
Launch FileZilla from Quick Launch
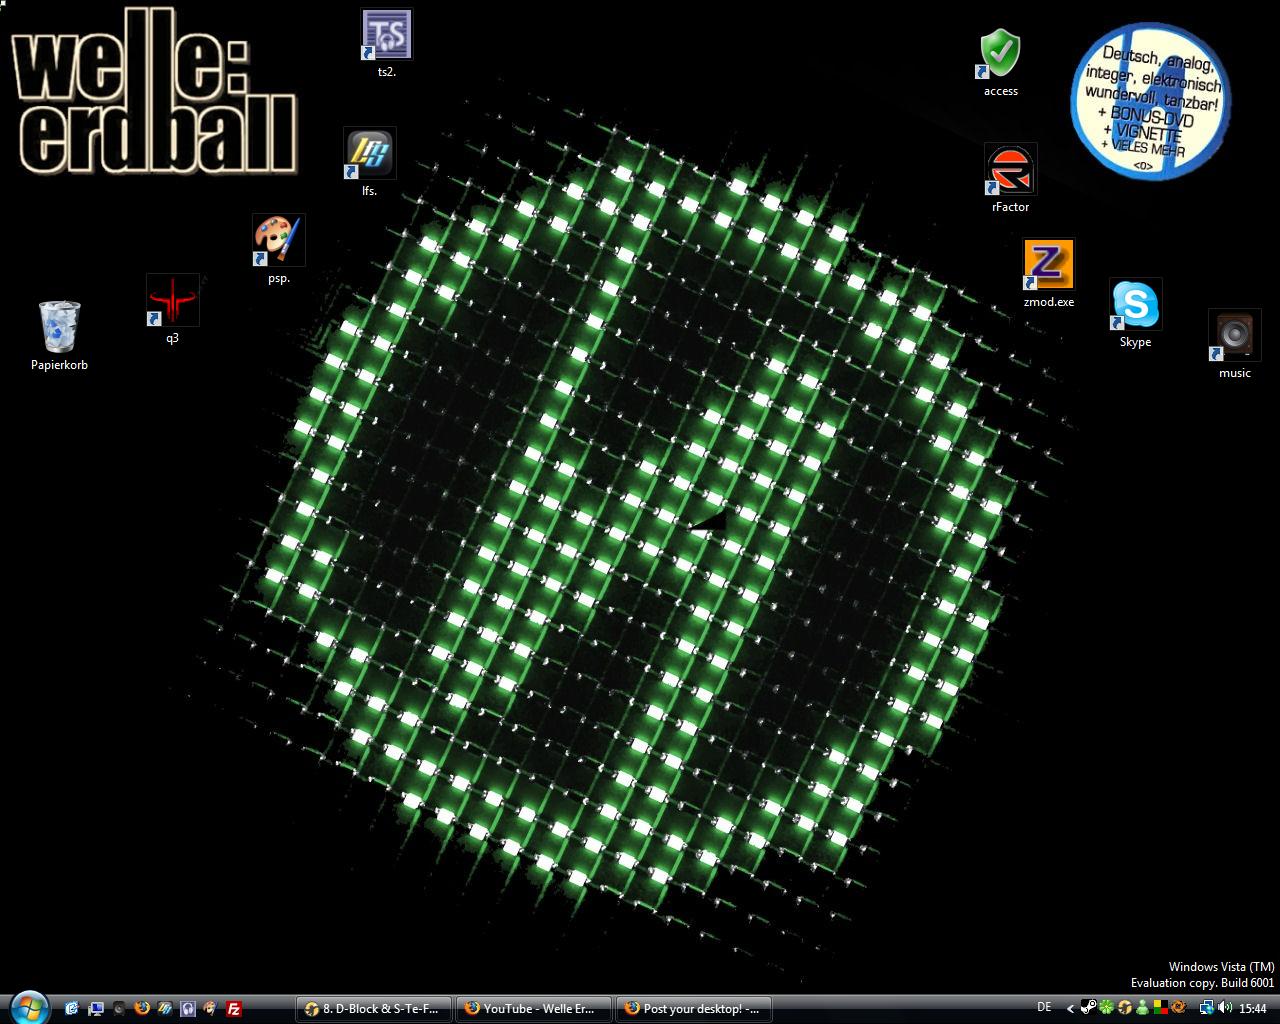233,1009
